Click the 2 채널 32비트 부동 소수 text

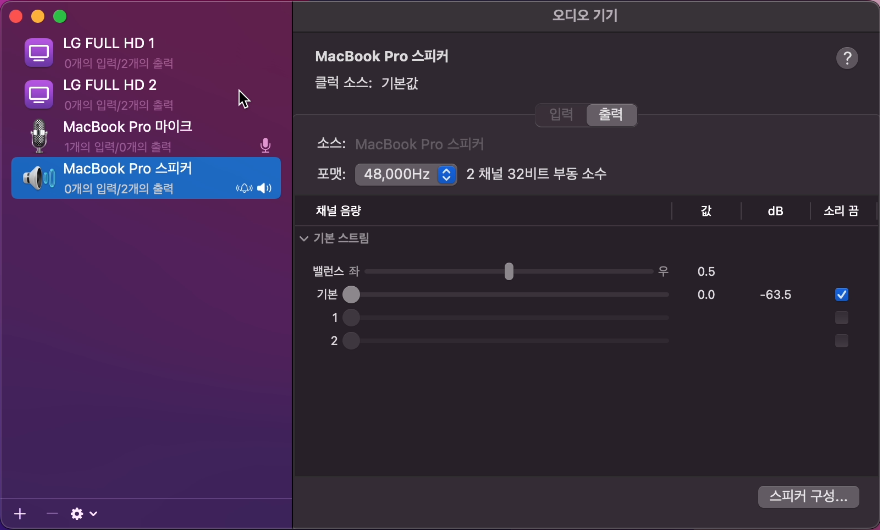point(536,174)
